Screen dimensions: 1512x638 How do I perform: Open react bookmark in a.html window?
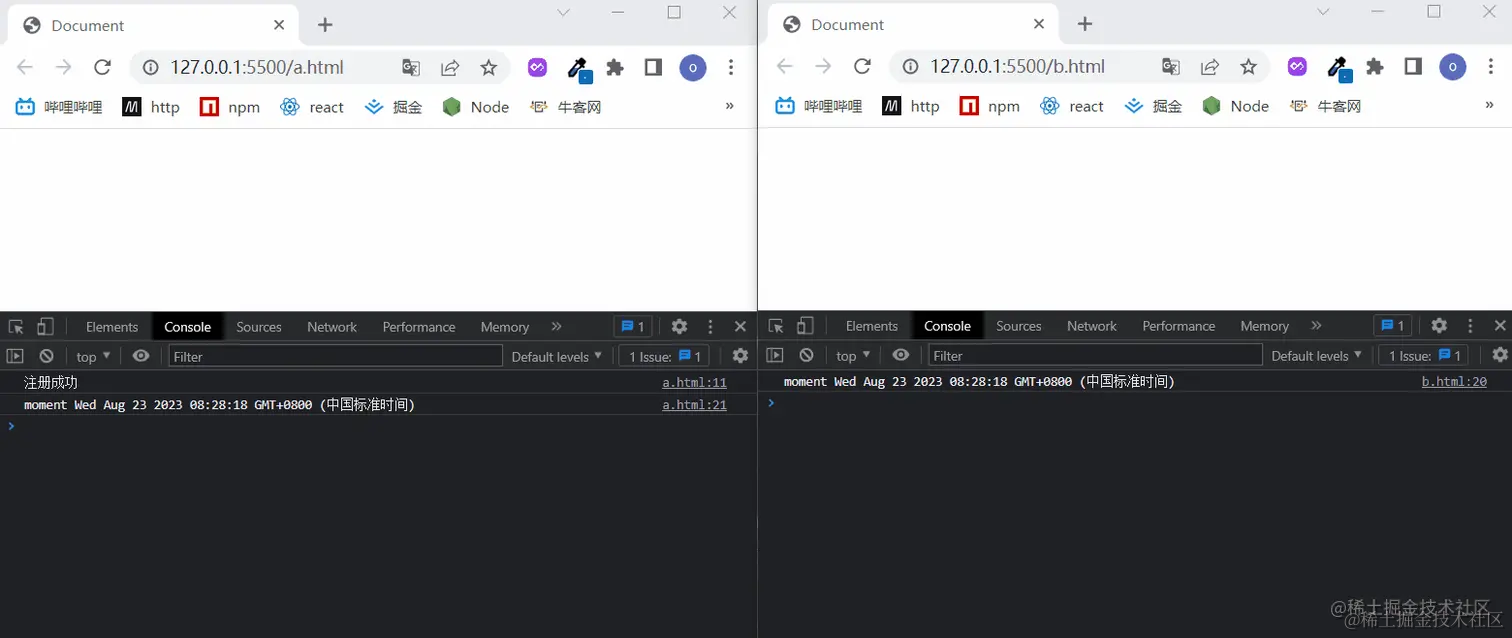tap(312, 107)
